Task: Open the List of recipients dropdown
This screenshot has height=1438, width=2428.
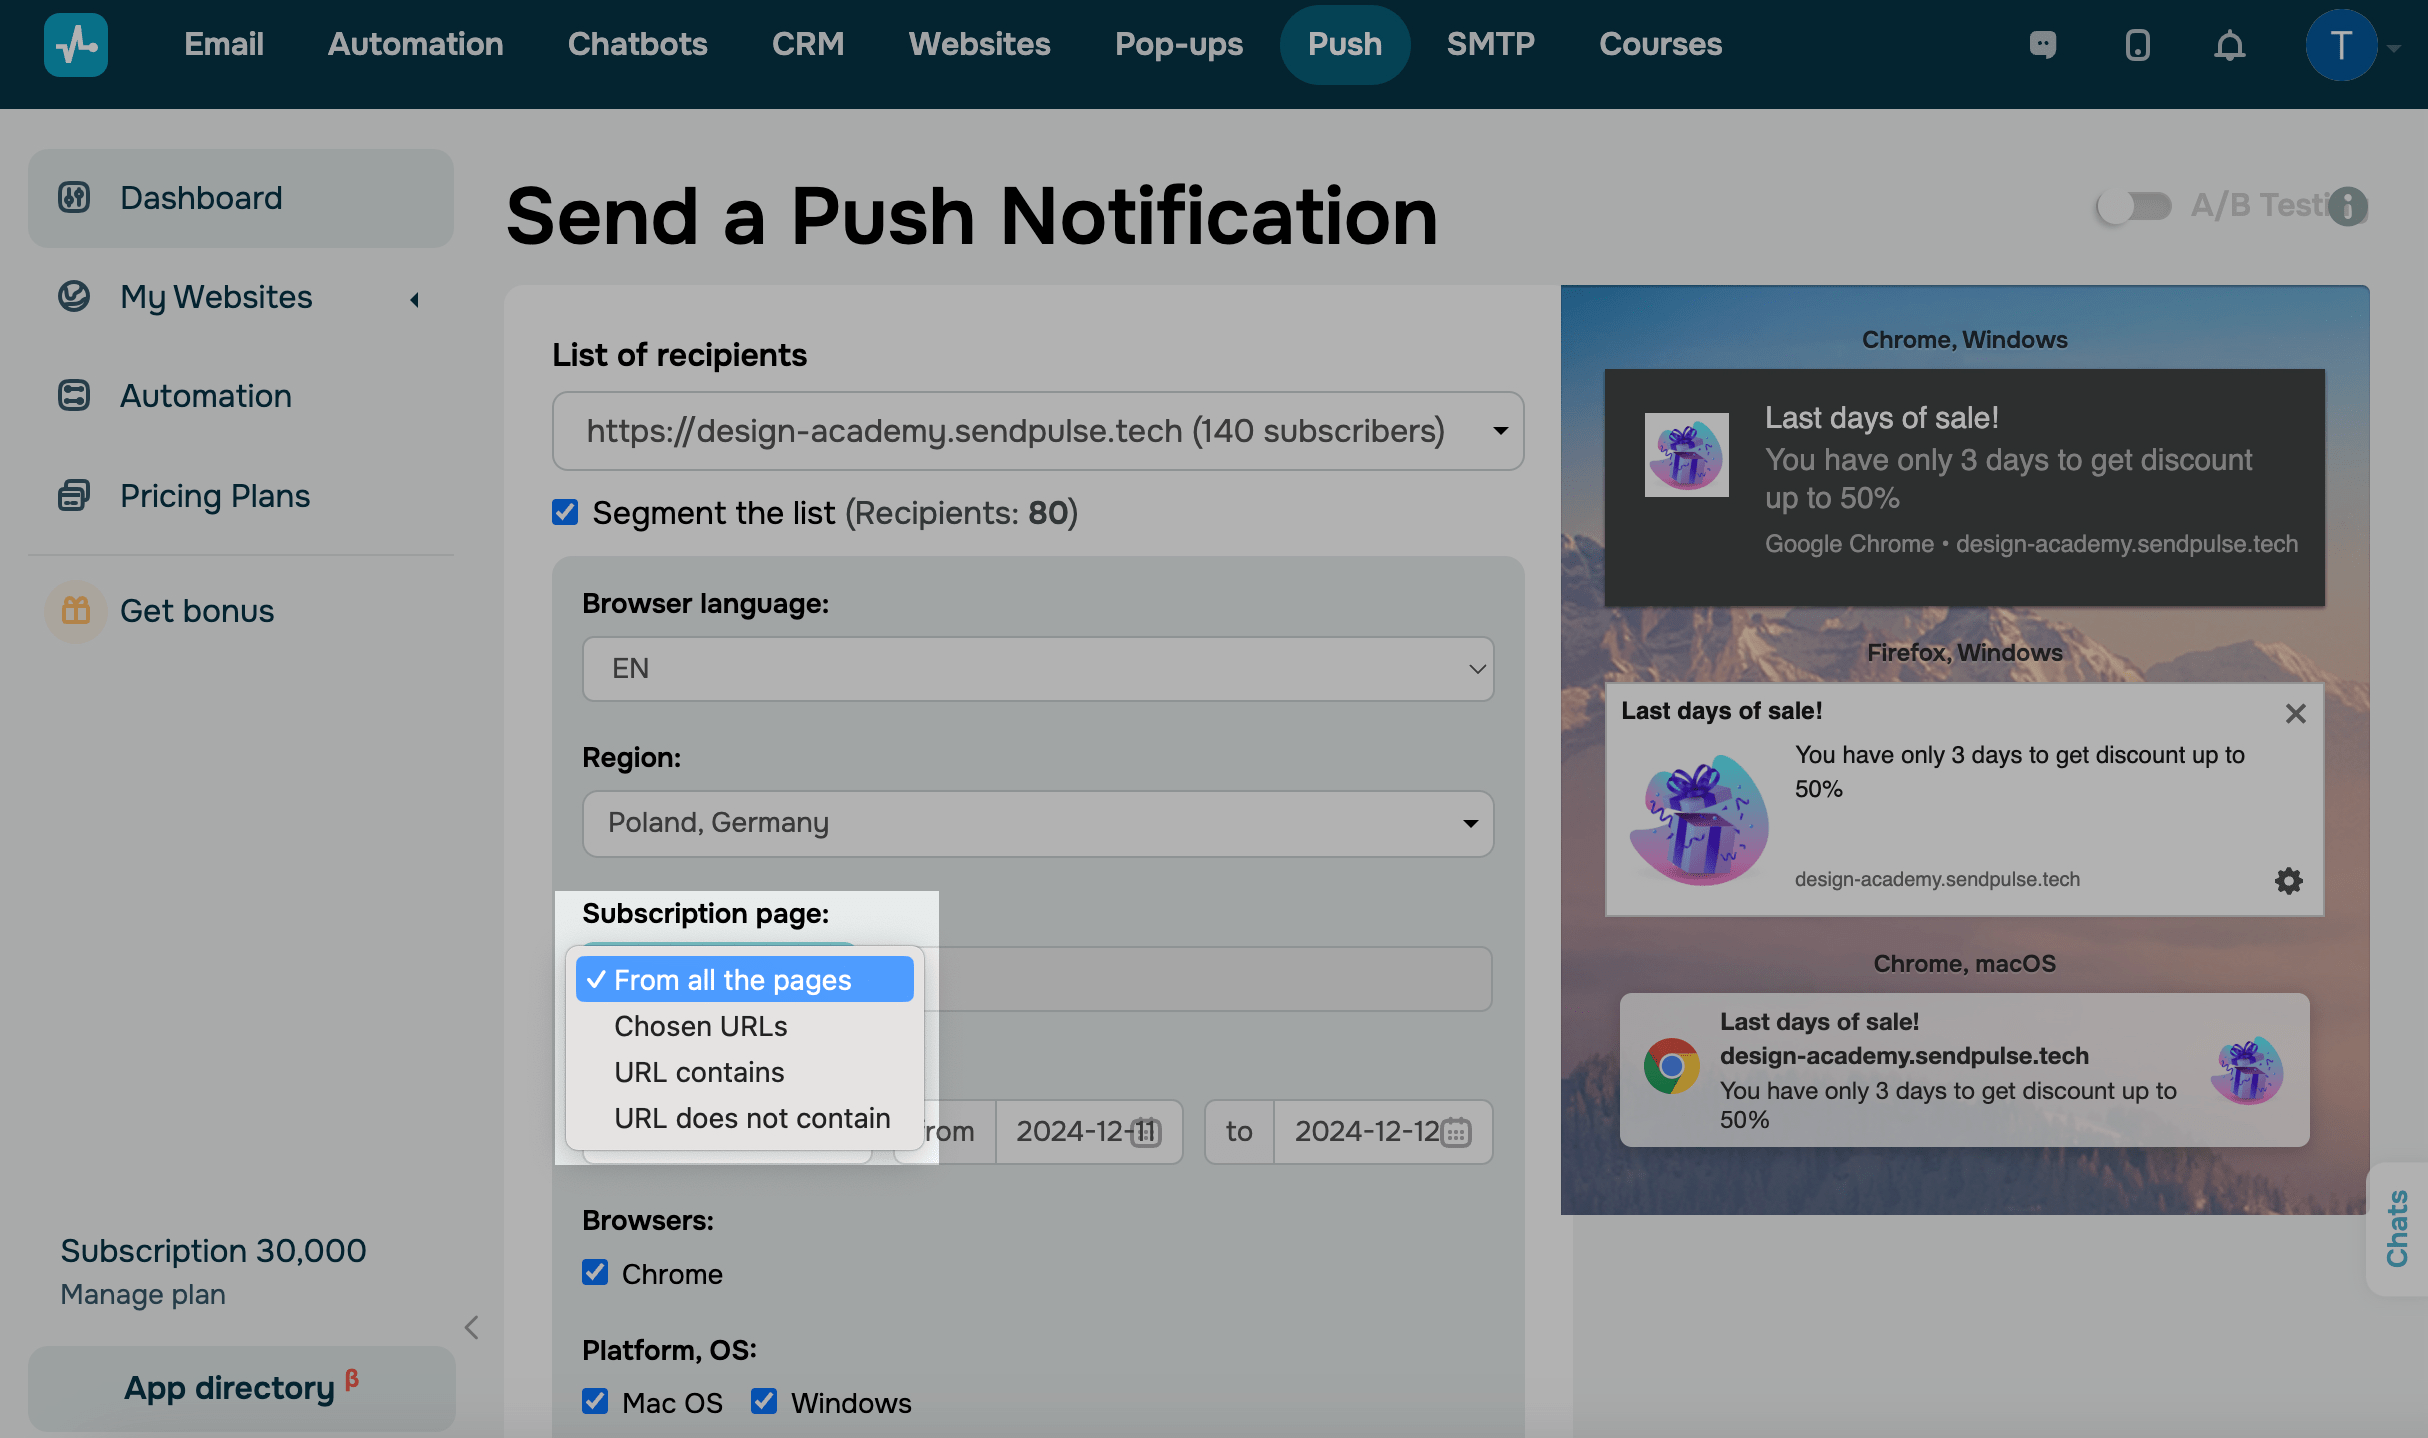Action: coord(1037,431)
